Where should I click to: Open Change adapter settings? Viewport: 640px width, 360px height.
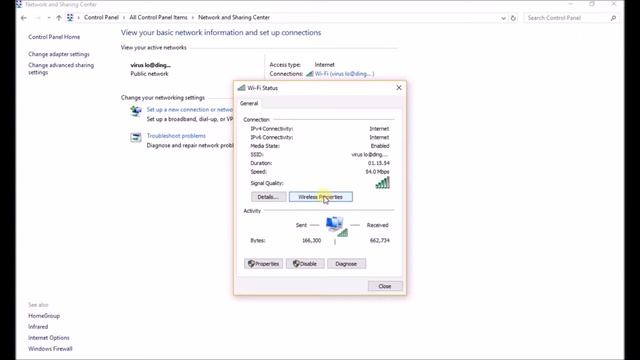(59, 54)
